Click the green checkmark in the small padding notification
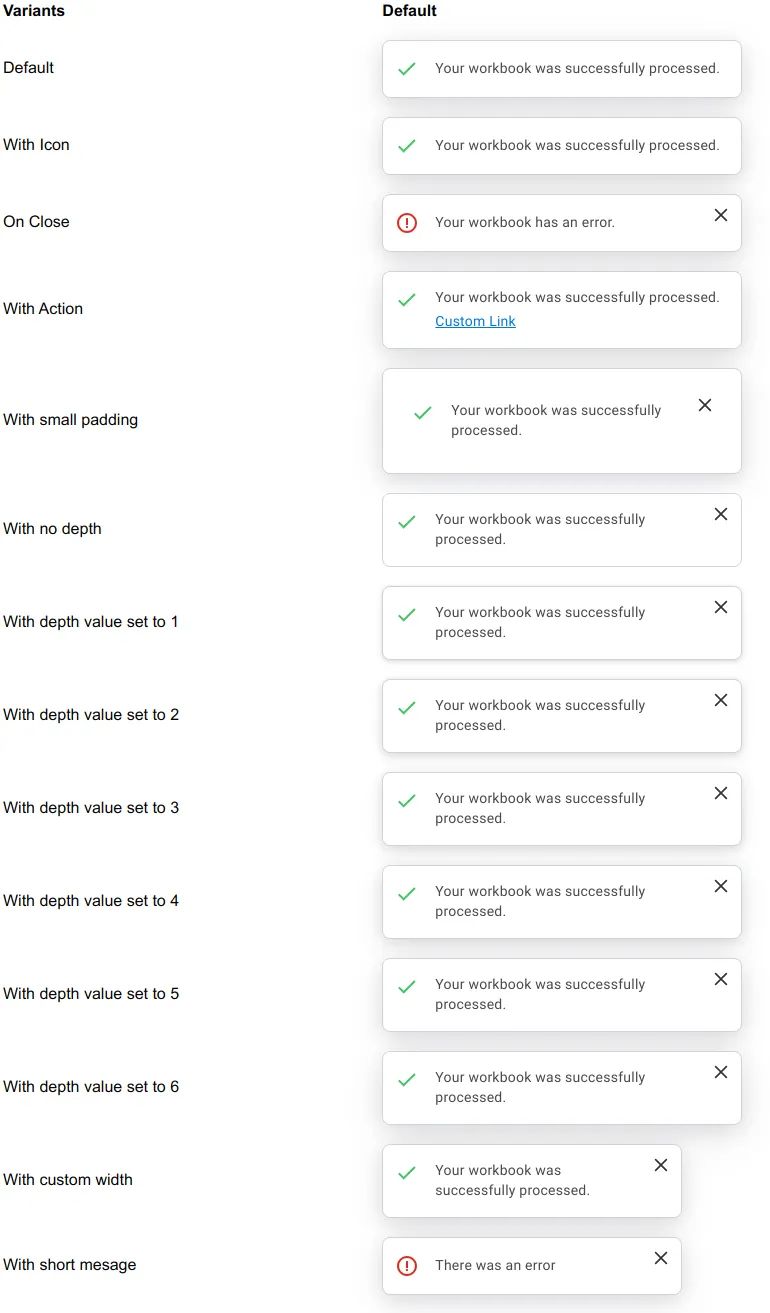The width and height of the screenshot is (770, 1313). tap(423, 412)
